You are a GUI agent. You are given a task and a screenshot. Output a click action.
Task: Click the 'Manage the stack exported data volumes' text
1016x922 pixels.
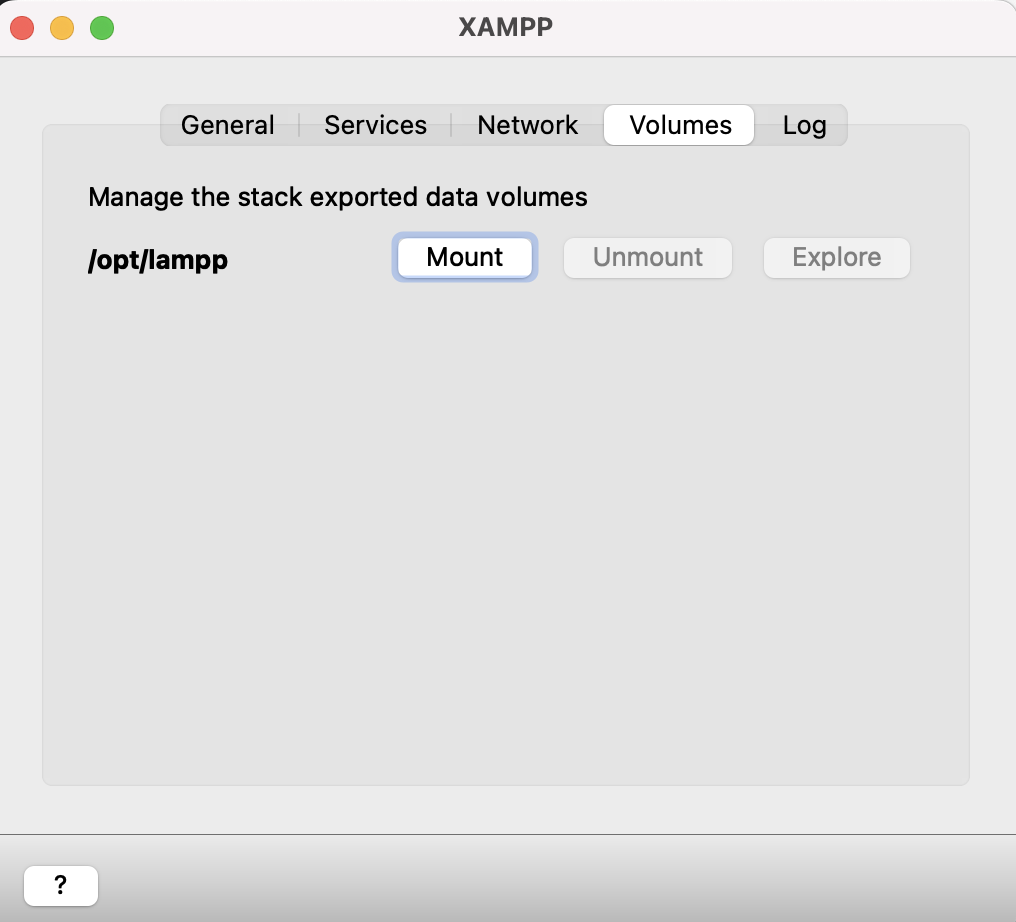[x=338, y=197]
